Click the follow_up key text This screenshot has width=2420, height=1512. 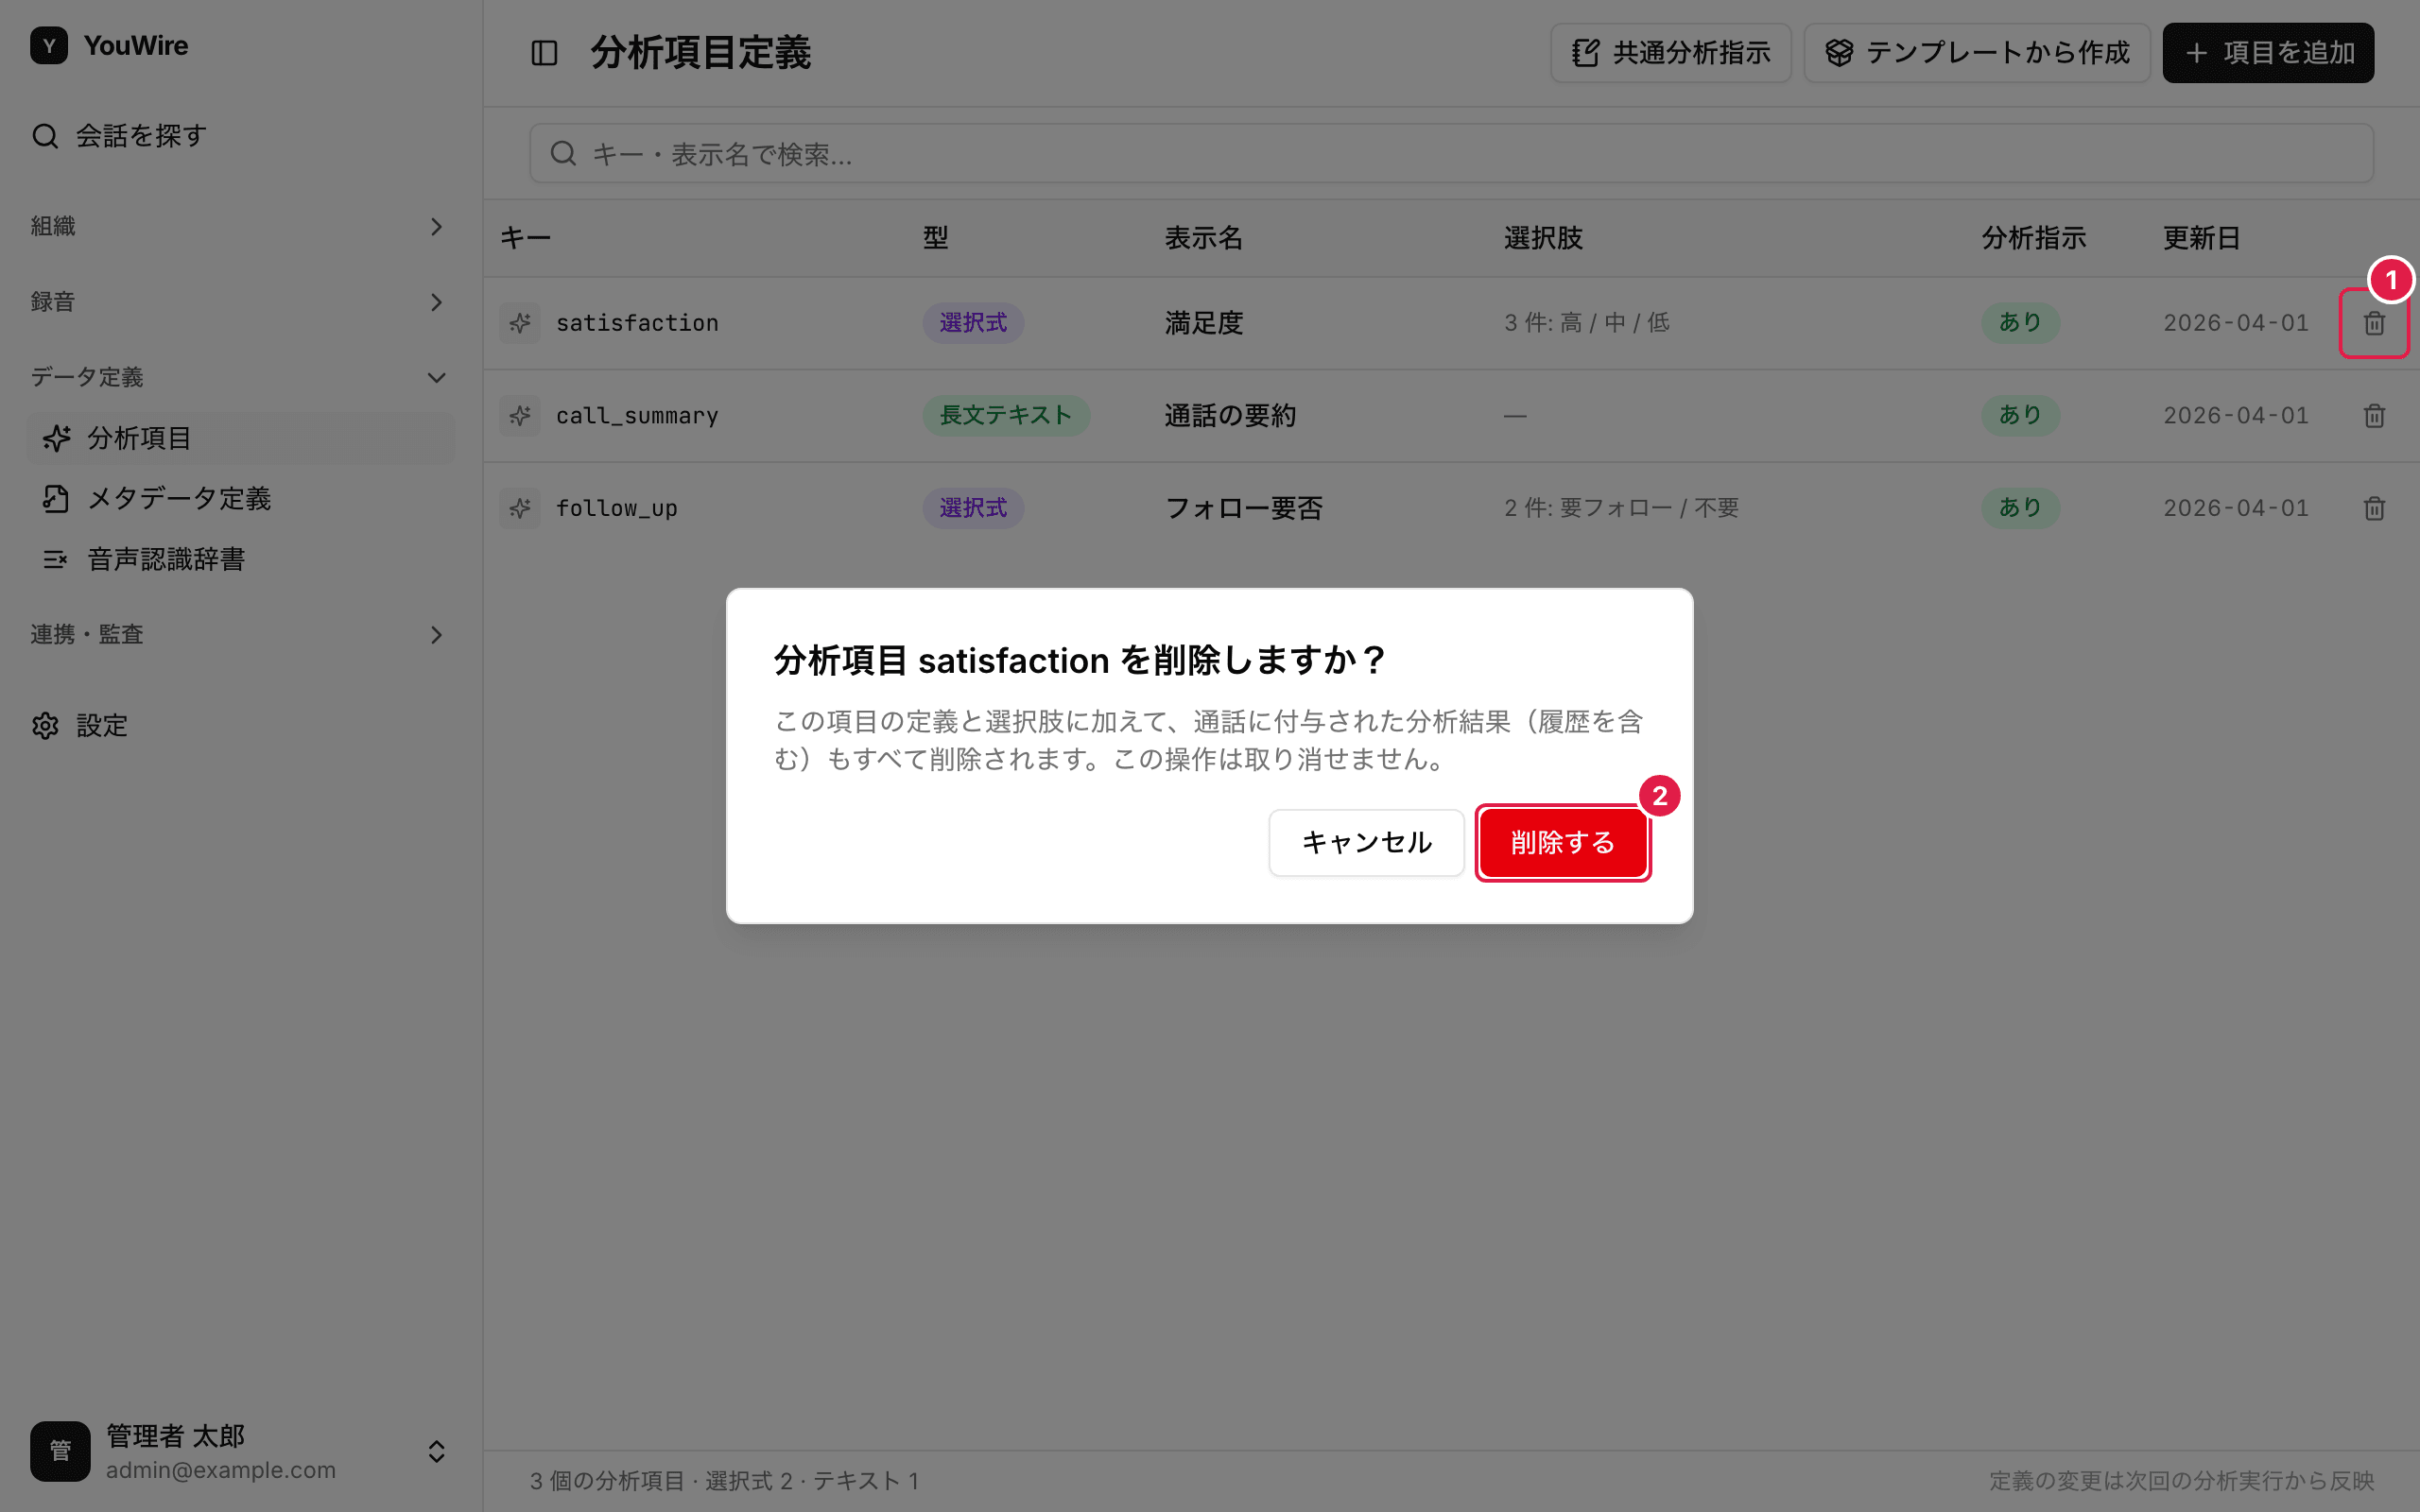617,508
